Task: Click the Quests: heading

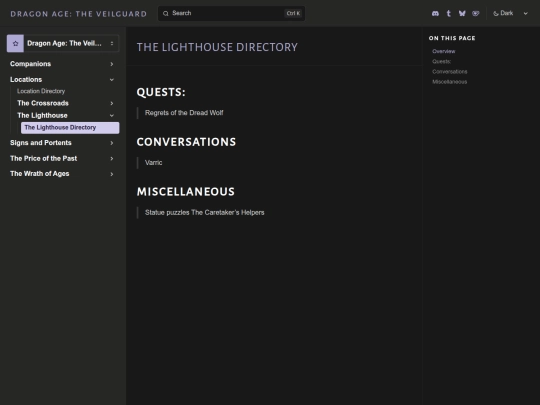Action: [161, 92]
